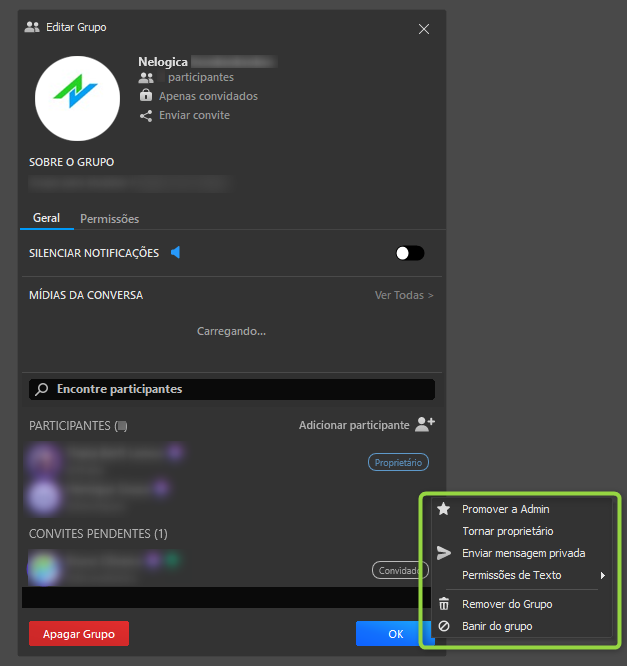
Task: Click the ban circle icon for Banir
Action: click(444, 626)
